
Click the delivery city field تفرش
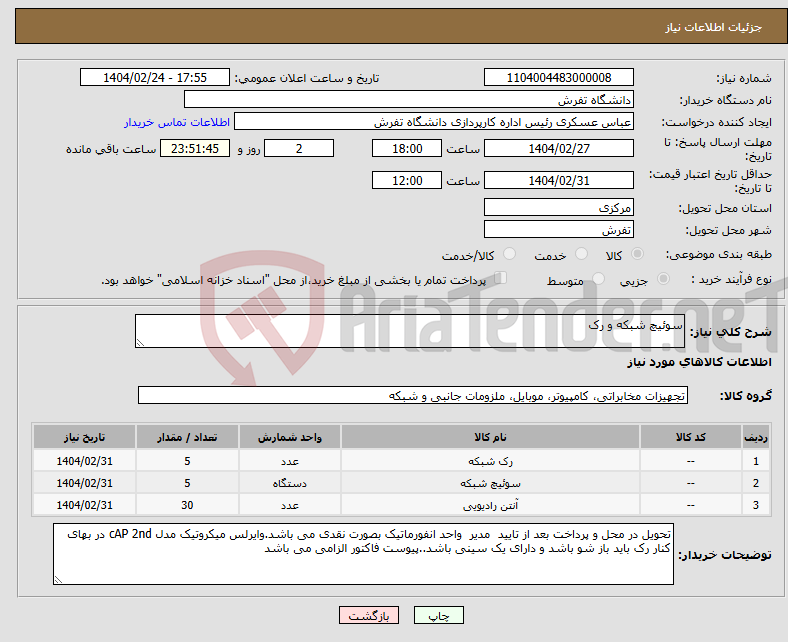(x=559, y=229)
